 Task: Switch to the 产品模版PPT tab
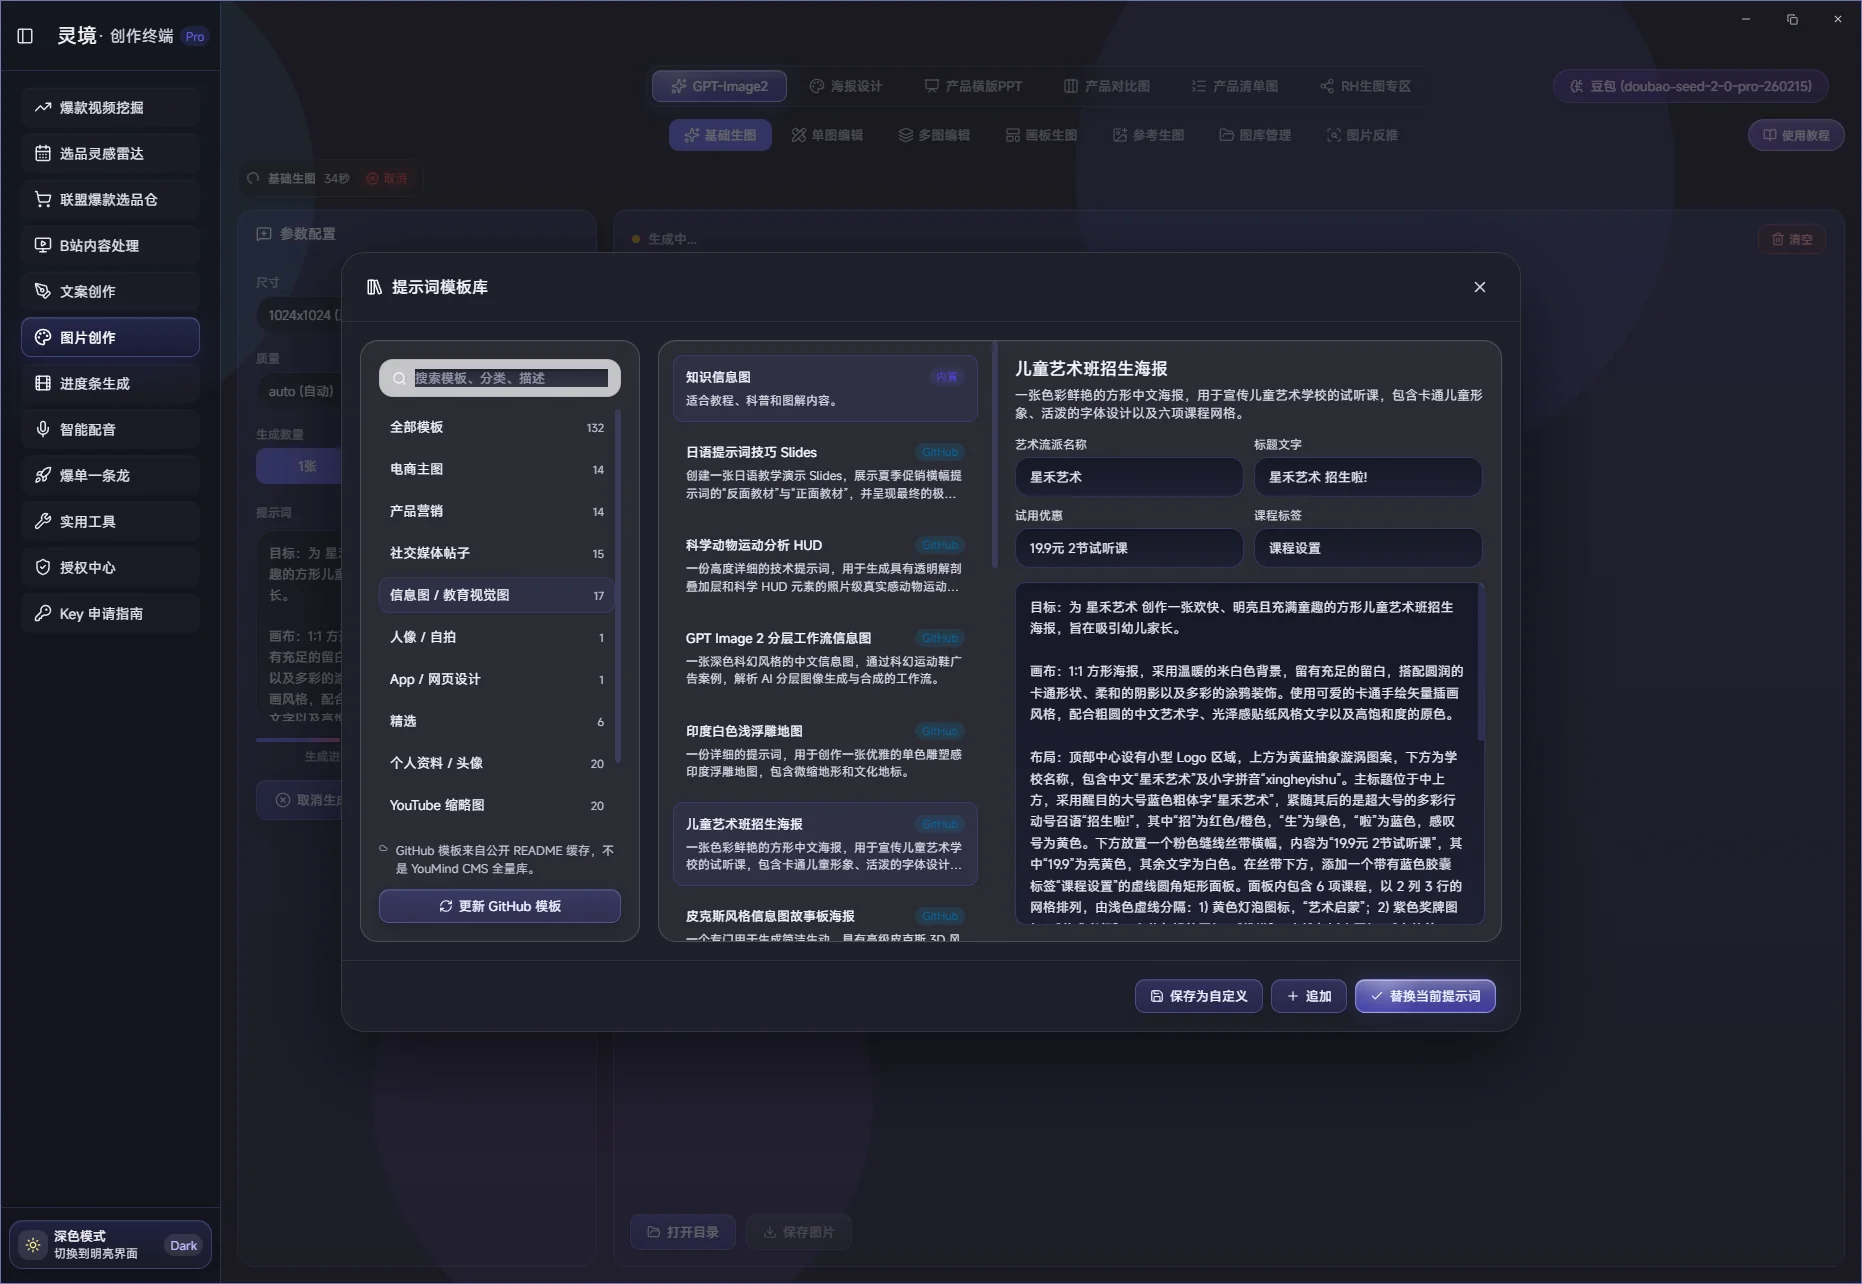[973, 86]
